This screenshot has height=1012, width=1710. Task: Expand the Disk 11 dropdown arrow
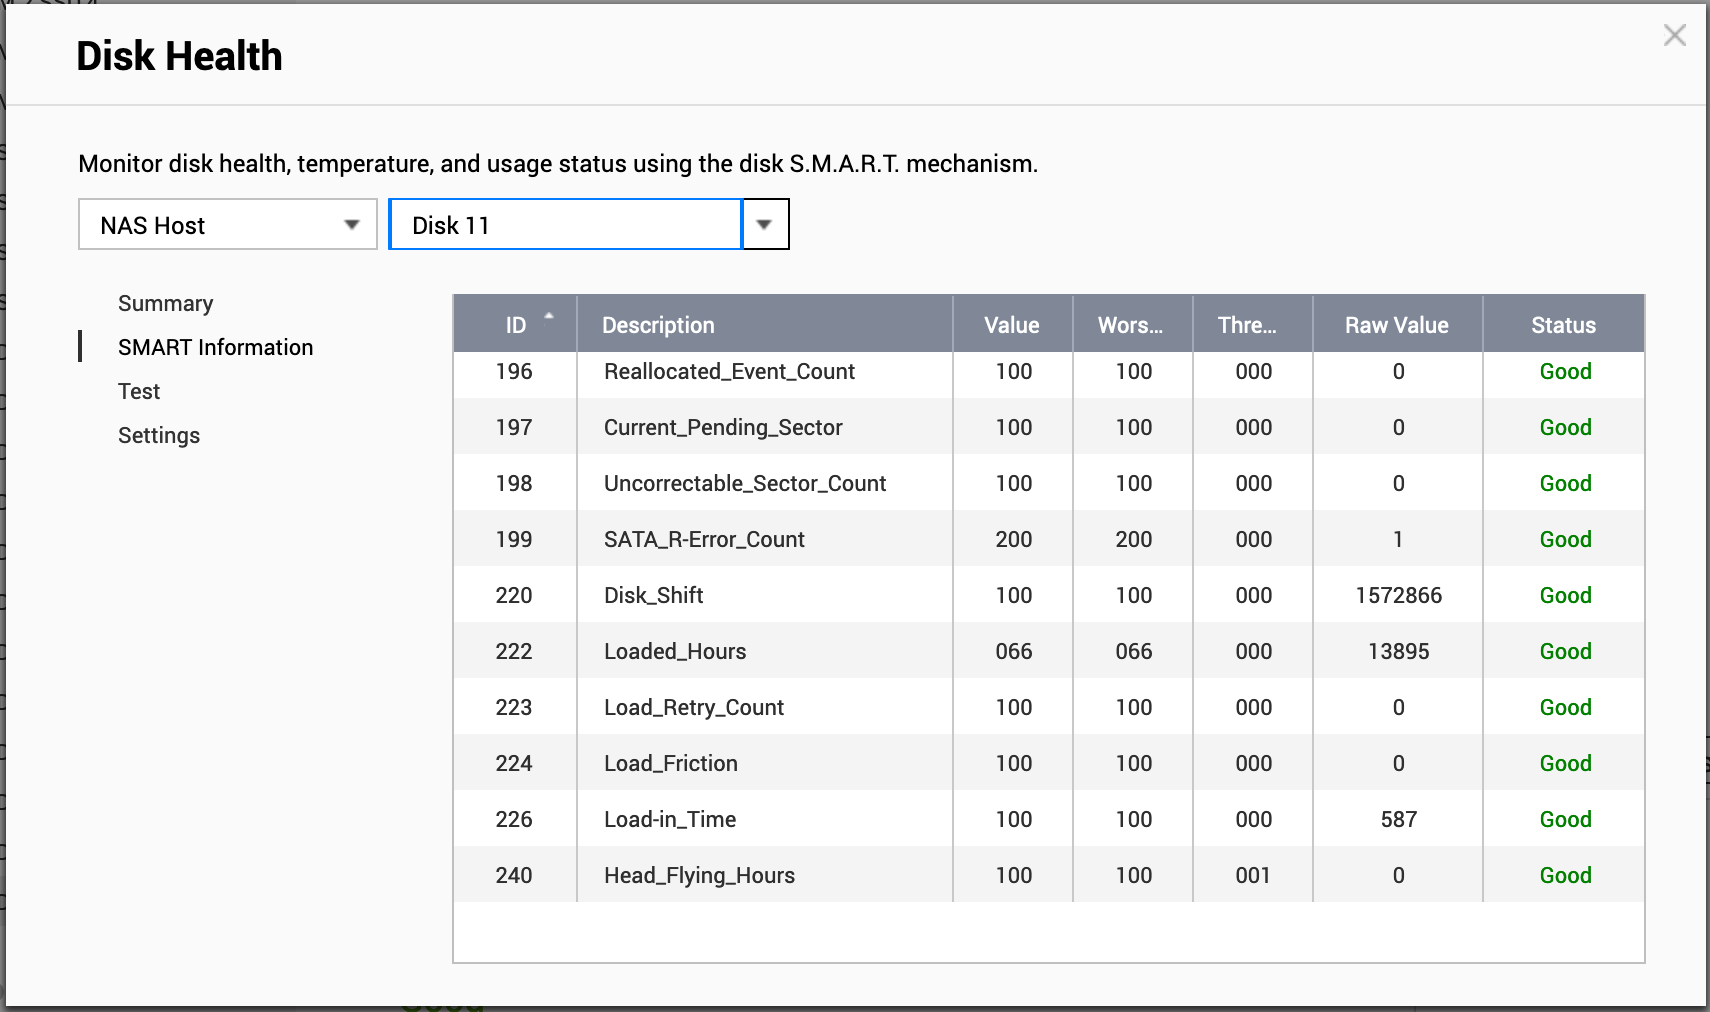tap(765, 224)
